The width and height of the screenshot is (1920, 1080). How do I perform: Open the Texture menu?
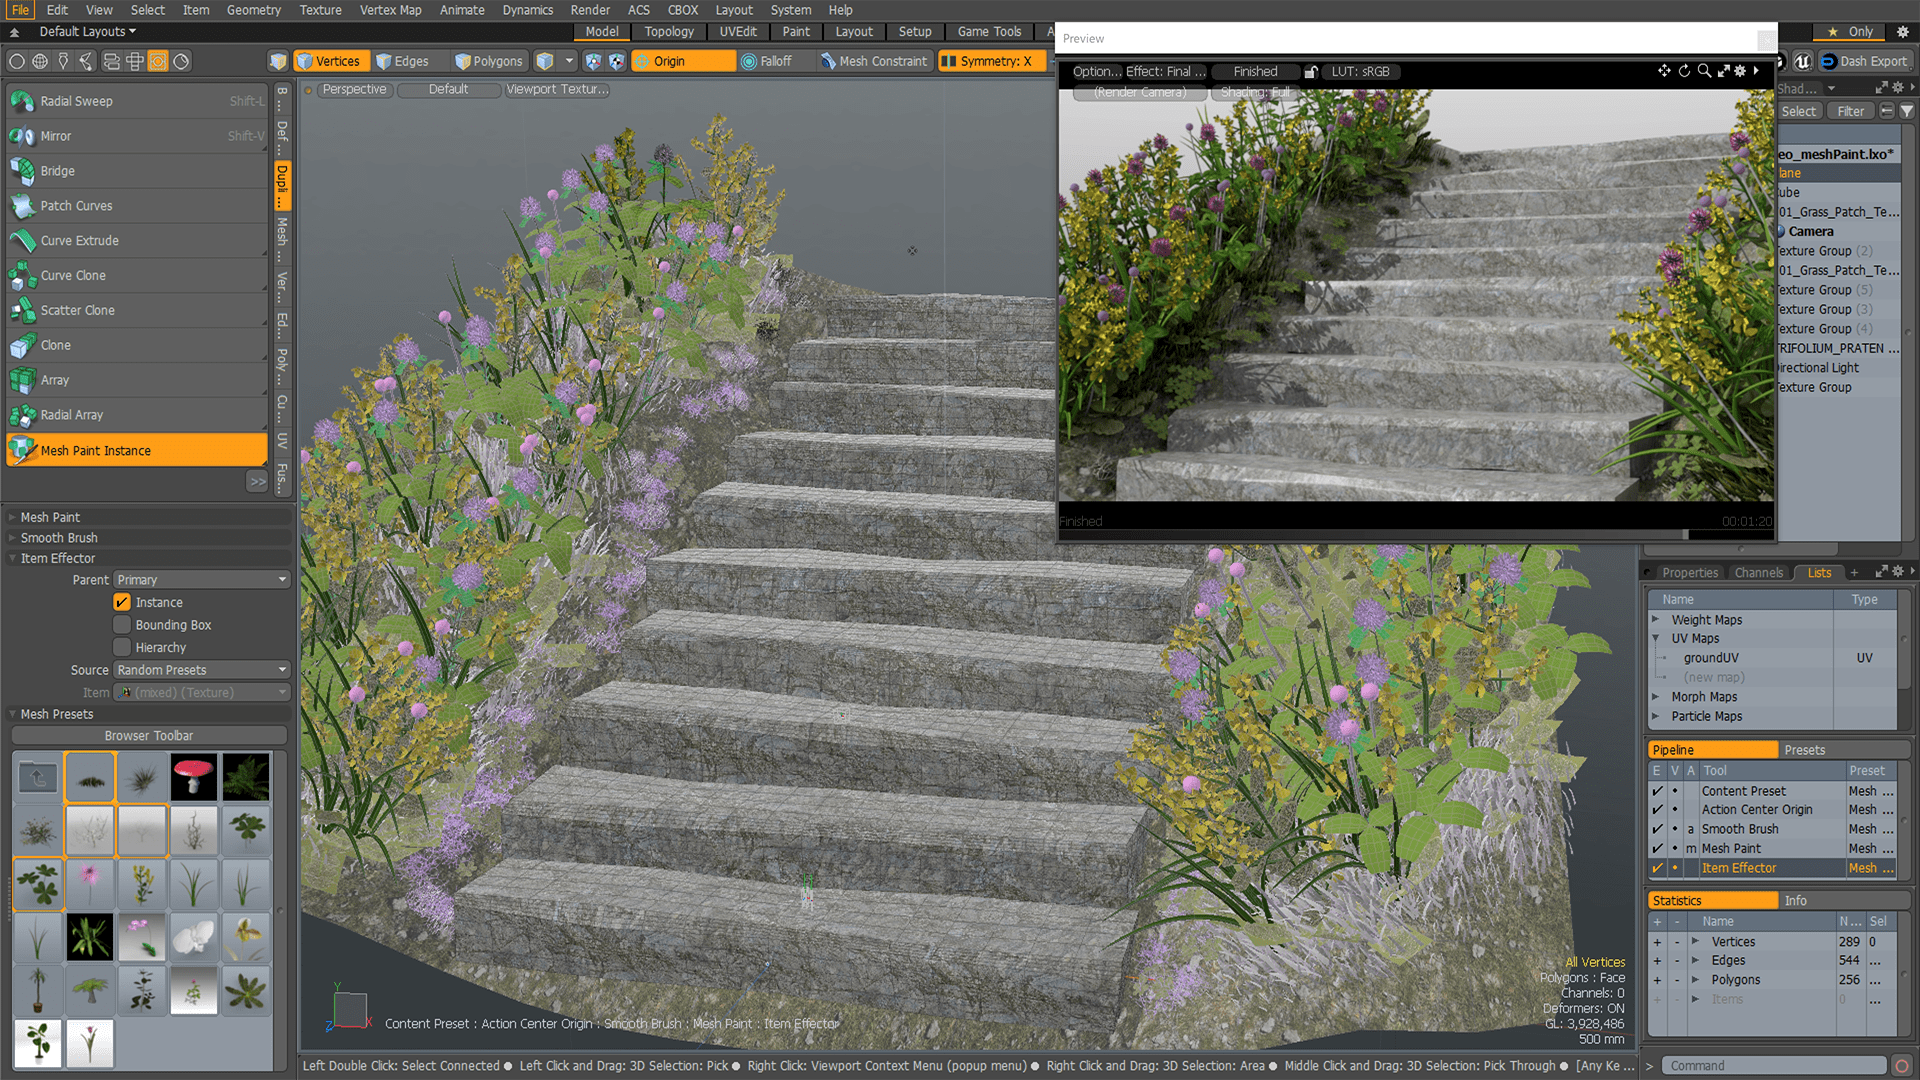point(320,10)
